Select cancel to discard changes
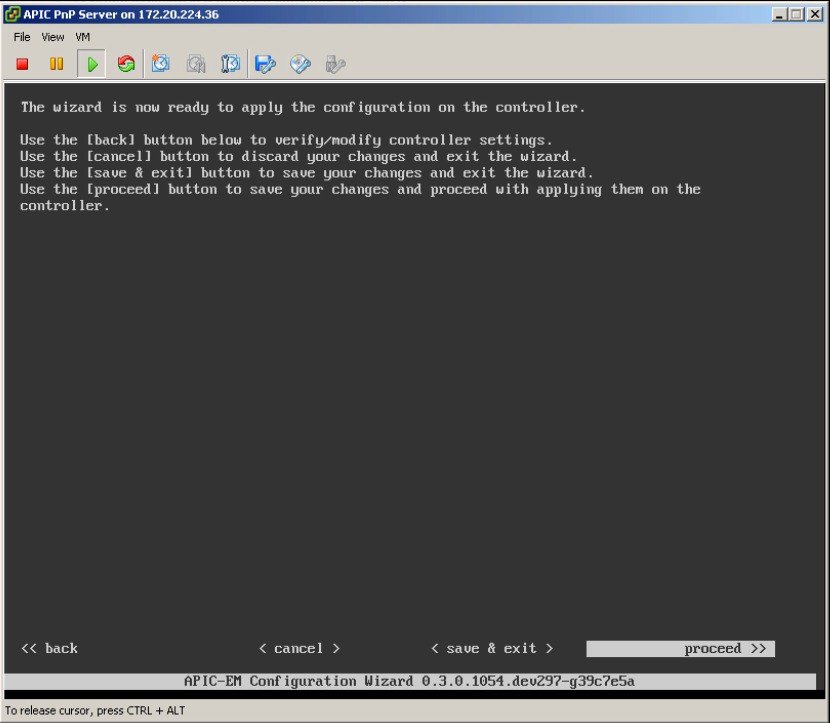Screen dimensions: 830x723 click(299, 648)
